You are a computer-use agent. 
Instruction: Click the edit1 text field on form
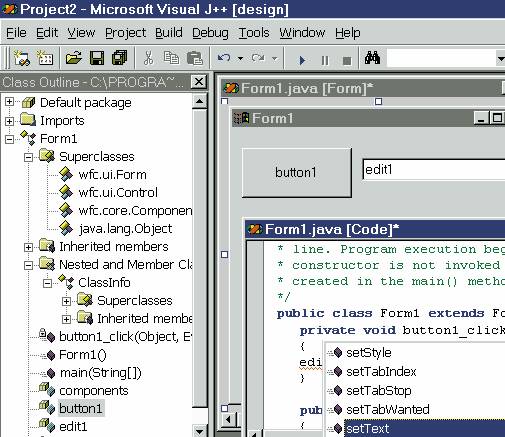(434, 170)
